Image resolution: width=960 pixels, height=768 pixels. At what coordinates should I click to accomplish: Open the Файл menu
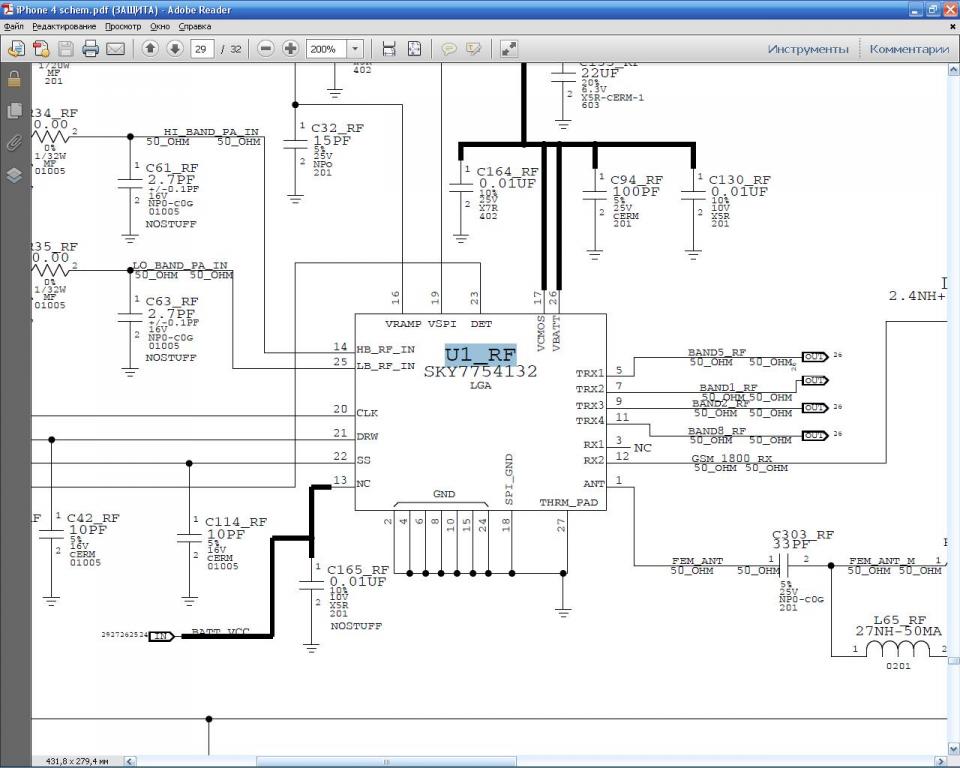pyautogui.click(x=13, y=26)
